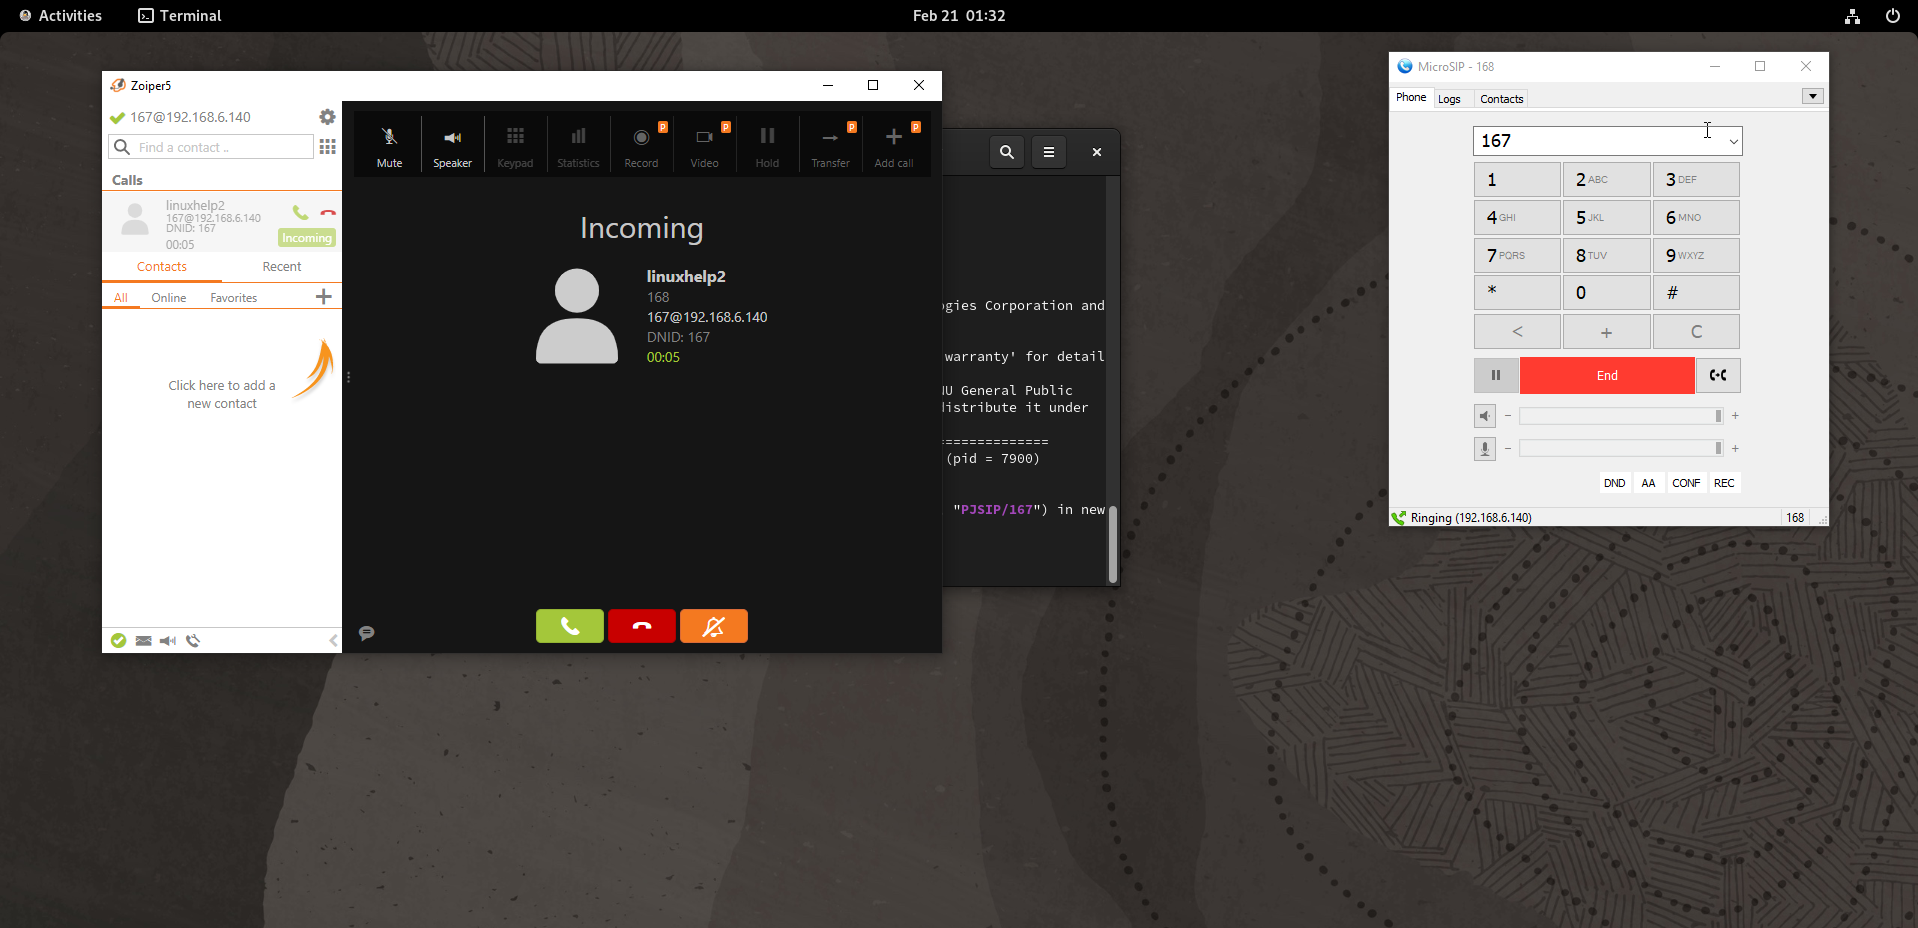Mute the microphone in Zoiper call toolbar
The image size is (1918, 928).
click(389, 145)
